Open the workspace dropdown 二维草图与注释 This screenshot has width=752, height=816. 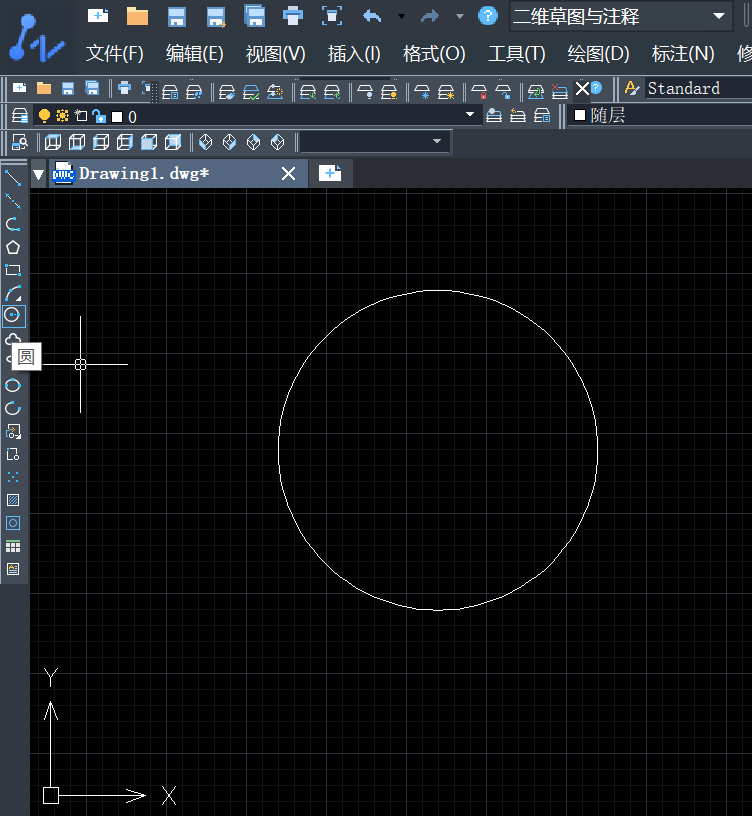[621, 16]
